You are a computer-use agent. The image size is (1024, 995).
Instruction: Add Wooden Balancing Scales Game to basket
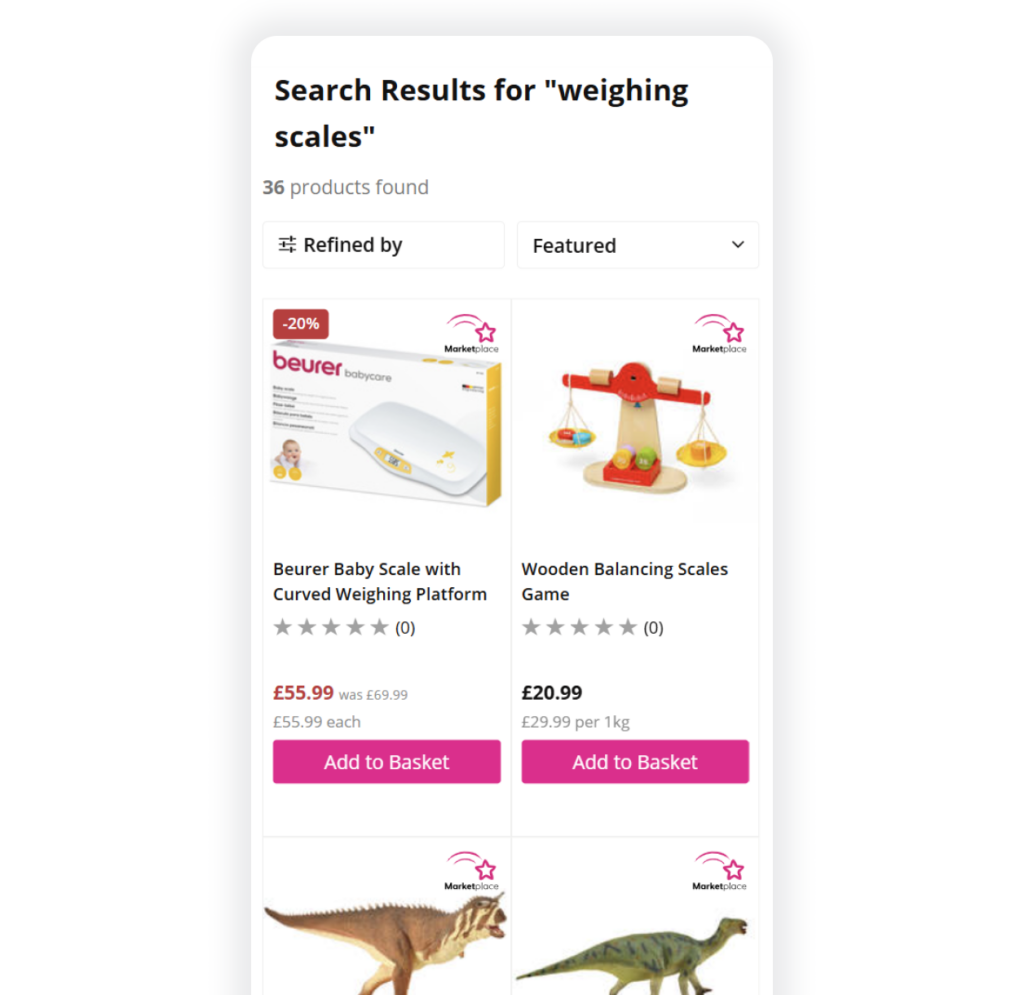pos(635,761)
